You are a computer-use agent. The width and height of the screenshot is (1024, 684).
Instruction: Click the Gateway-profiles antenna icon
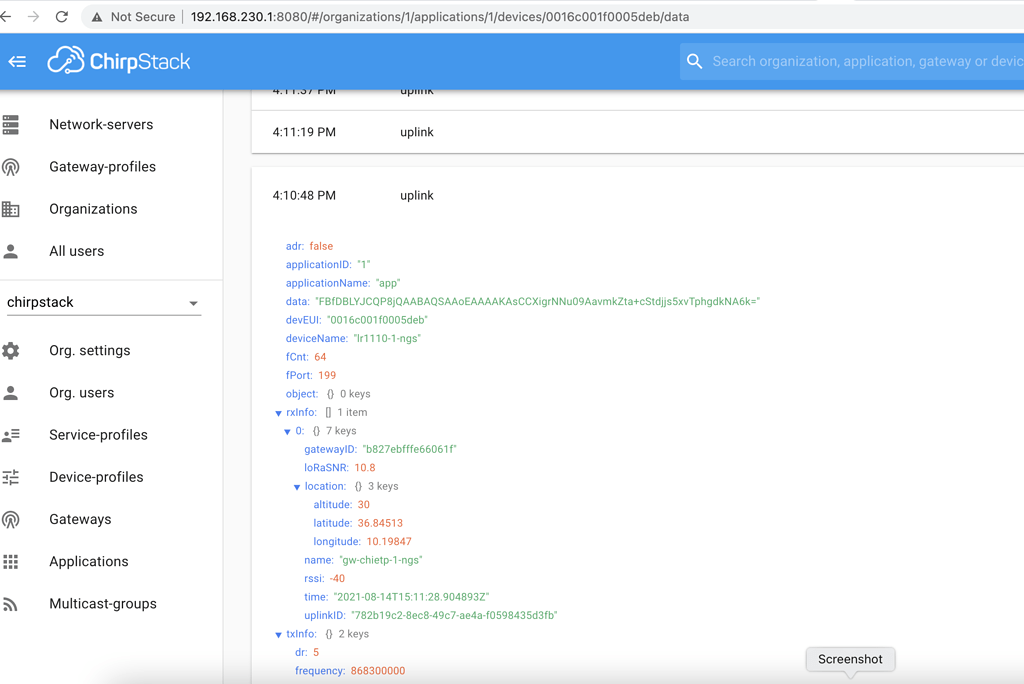coord(11,167)
